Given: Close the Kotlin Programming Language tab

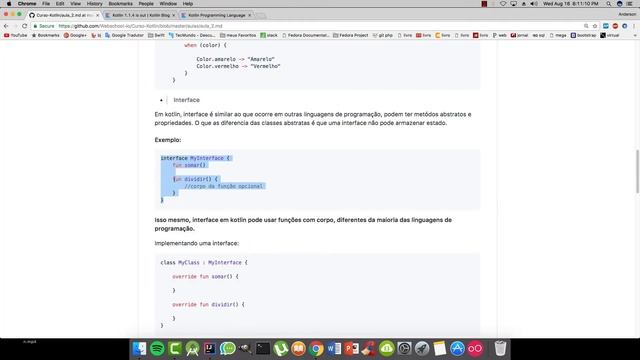Looking at the screenshot, I should pyautogui.click(x=249, y=15).
